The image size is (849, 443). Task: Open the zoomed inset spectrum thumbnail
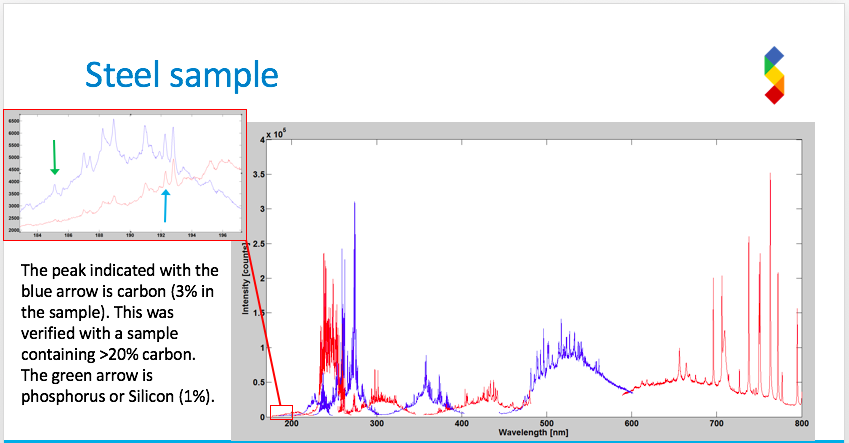click(124, 175)
